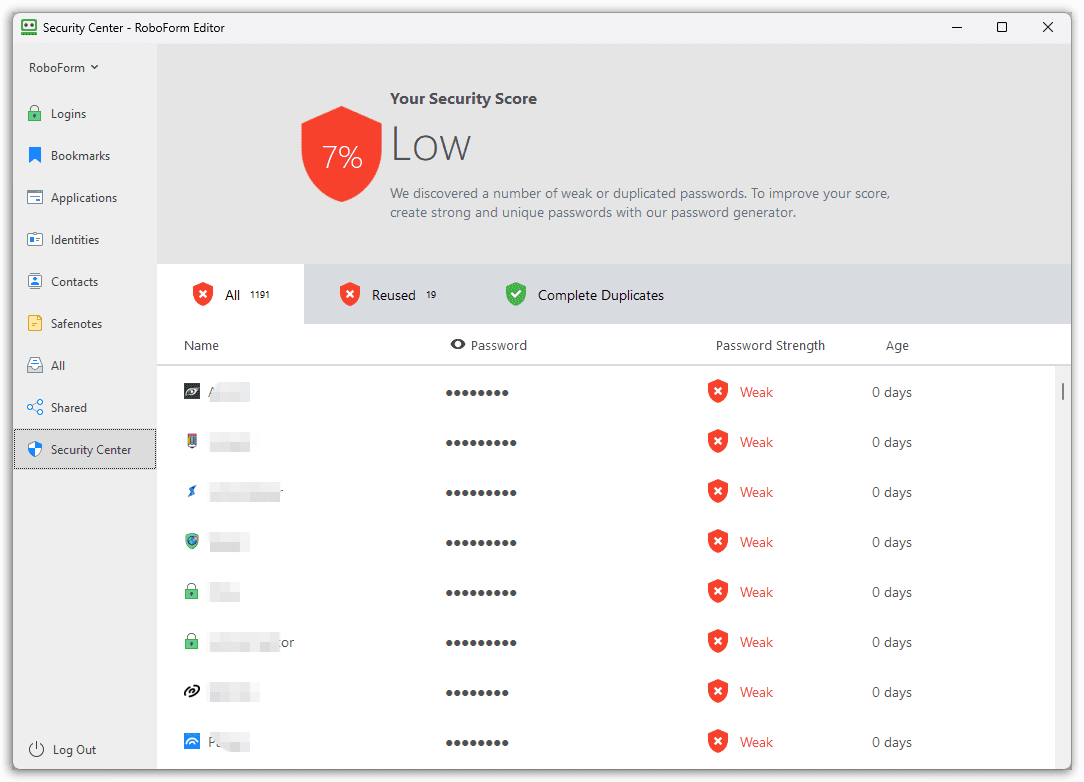
Task: Switch to the Reused passwords tab
Action: (x=387, y=295)
